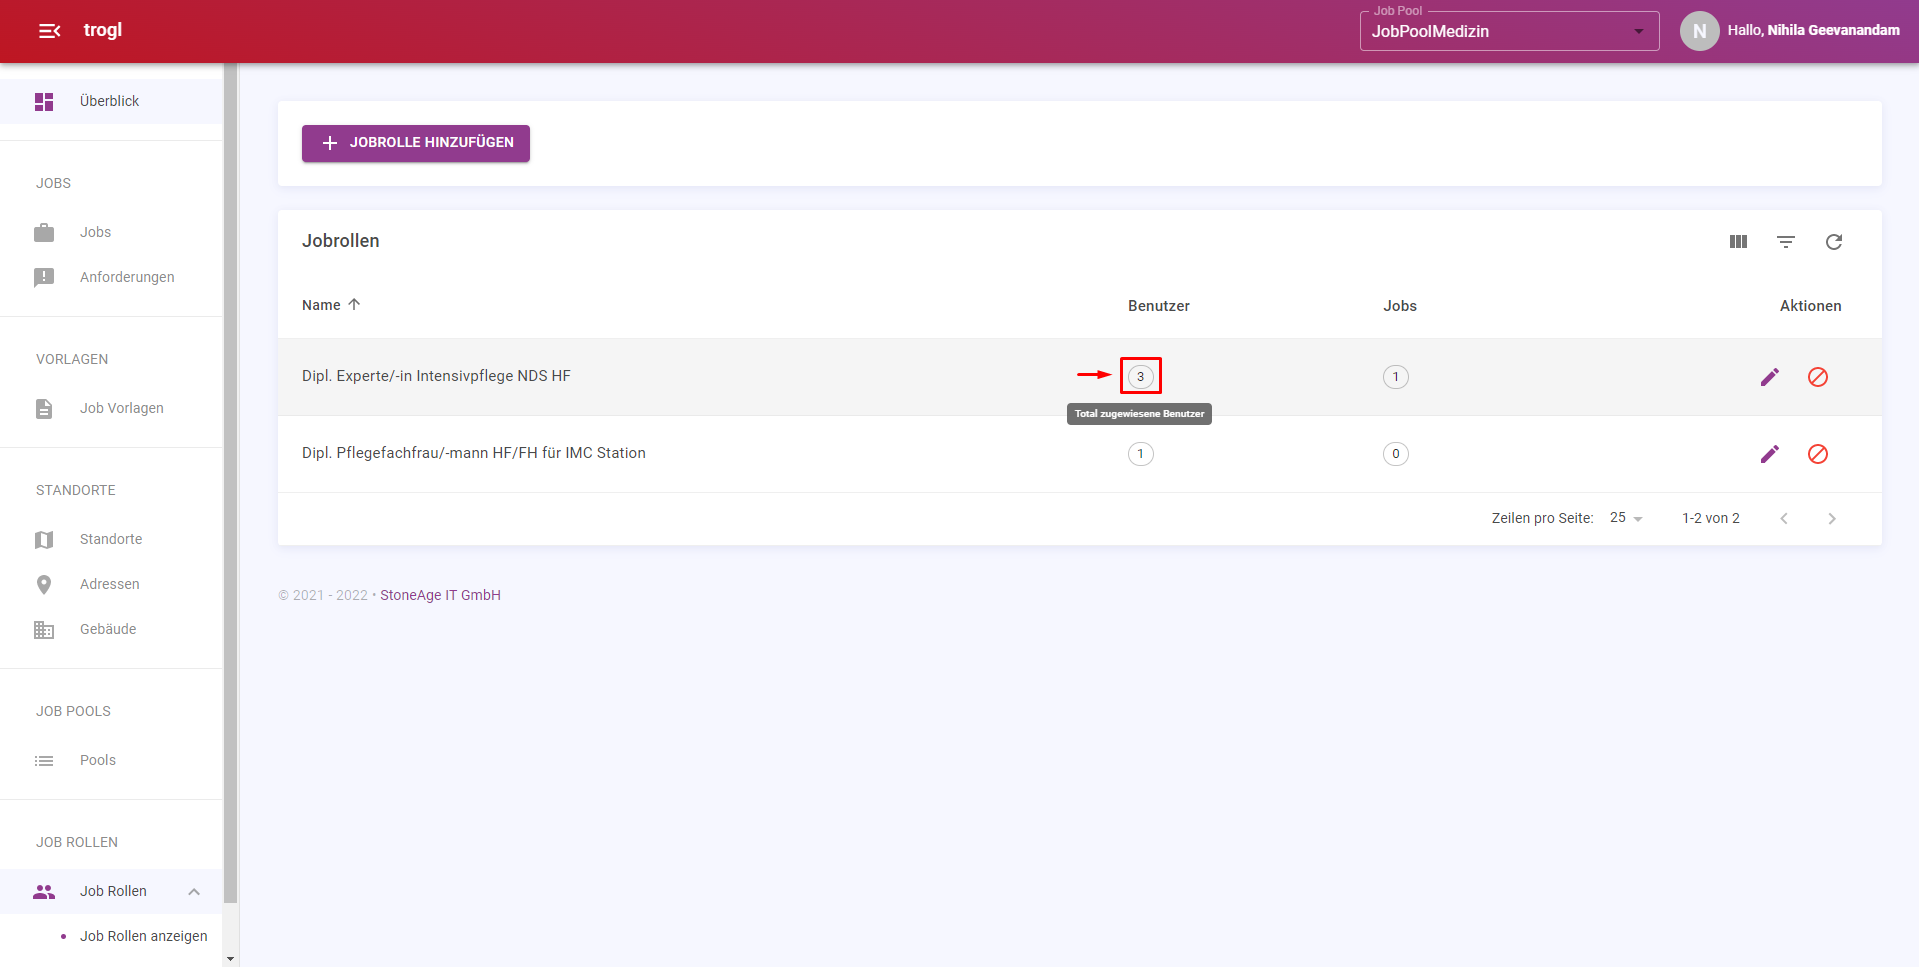The image size is (1919, 967).
Task: Edit the Dipl. Experte/-in Intensivpflege role
Action: tap(1770, 377)
